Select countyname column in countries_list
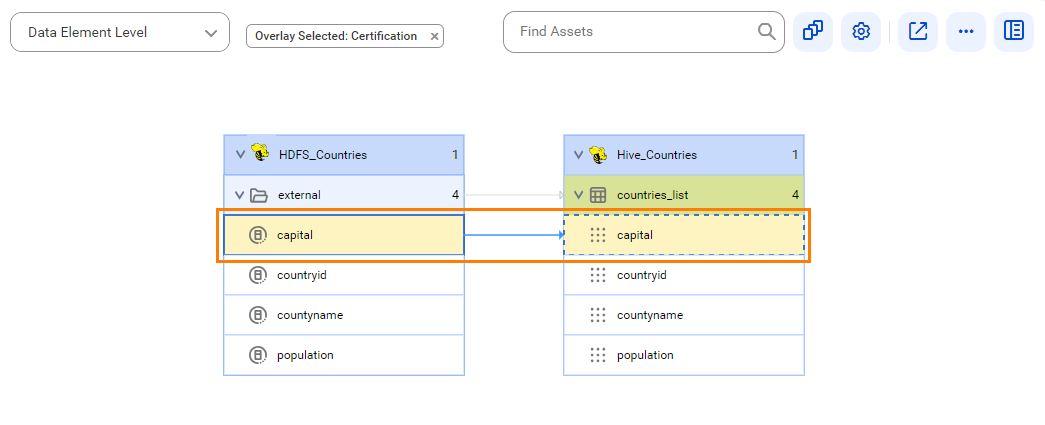Image resolution: width=1045 pixels, height=425 pixels. tap(684, 314)
